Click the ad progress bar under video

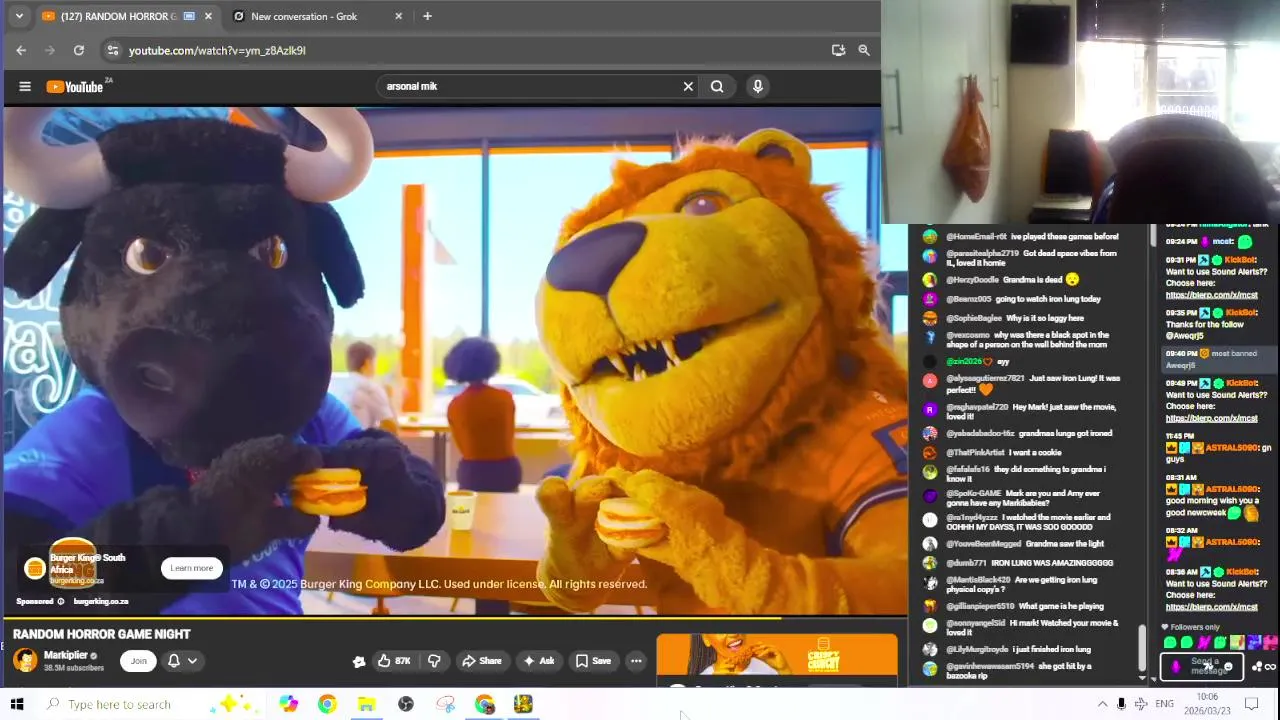pyautogui.click(x=454, y=617)
